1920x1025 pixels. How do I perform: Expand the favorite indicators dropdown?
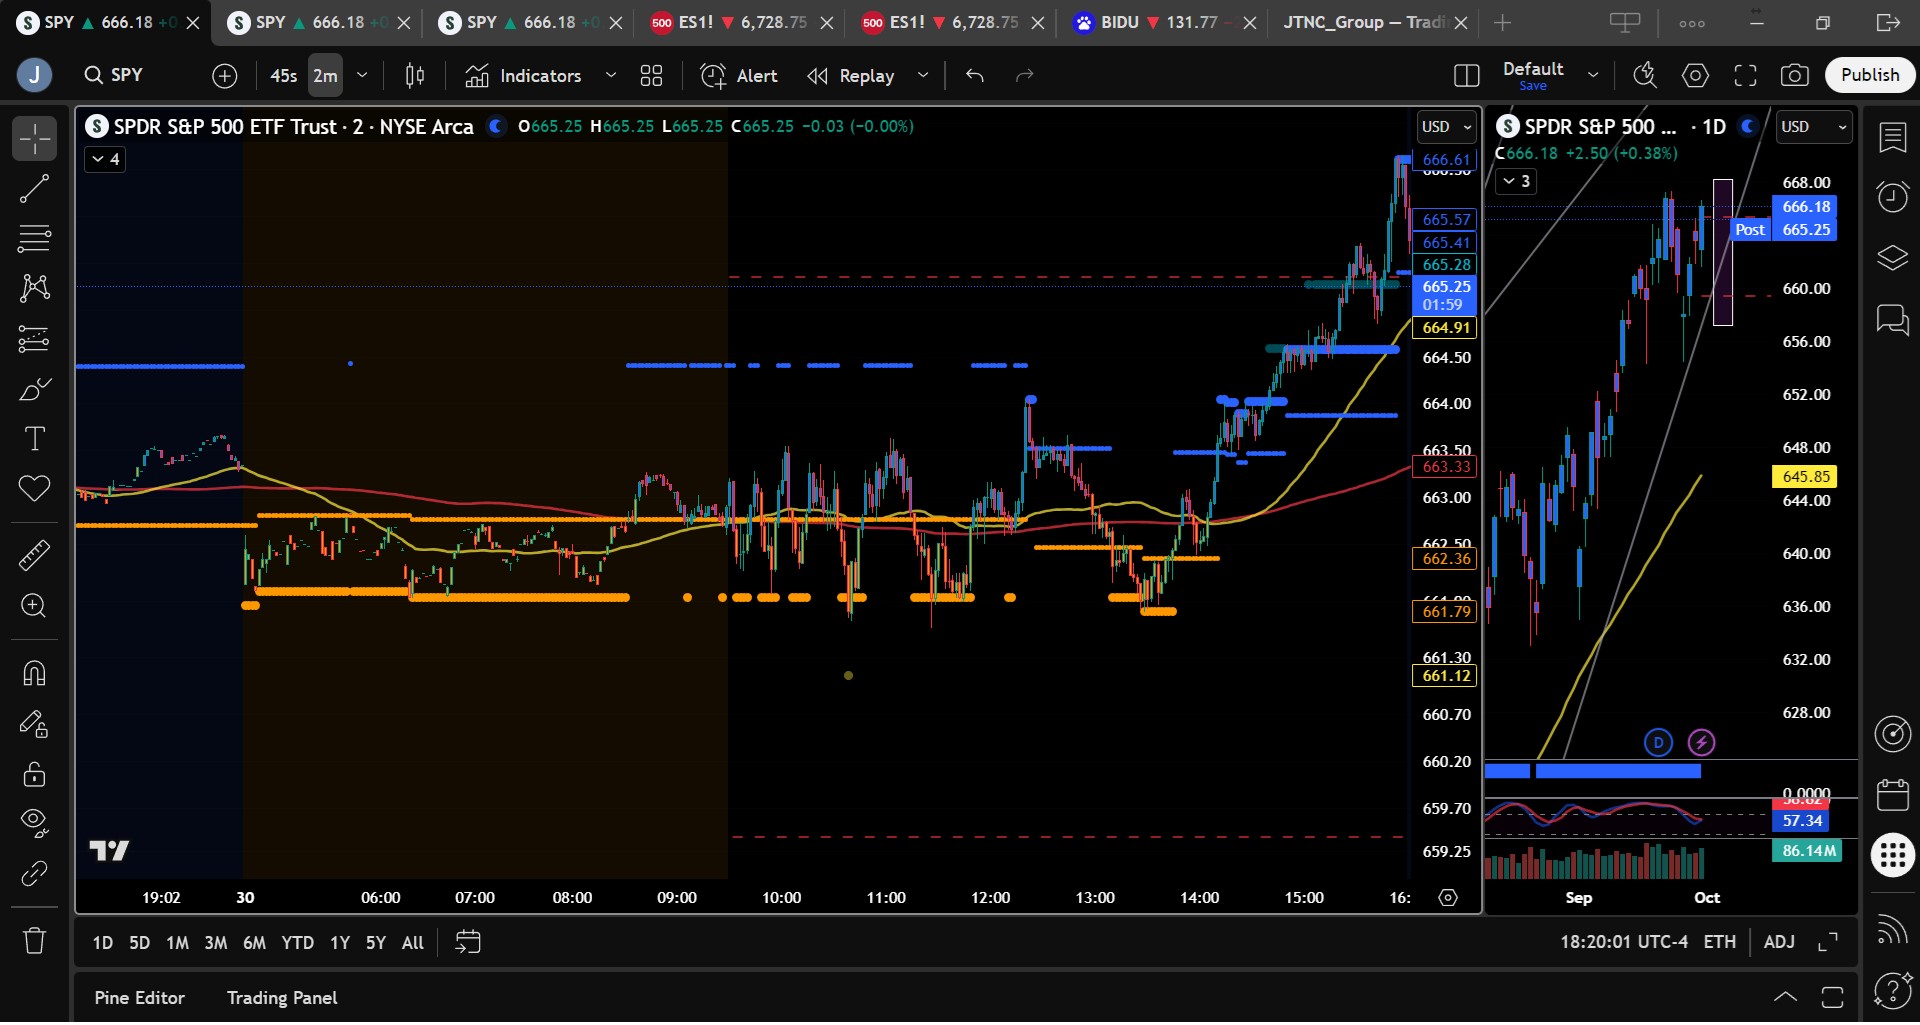click(x=611, y=75)
